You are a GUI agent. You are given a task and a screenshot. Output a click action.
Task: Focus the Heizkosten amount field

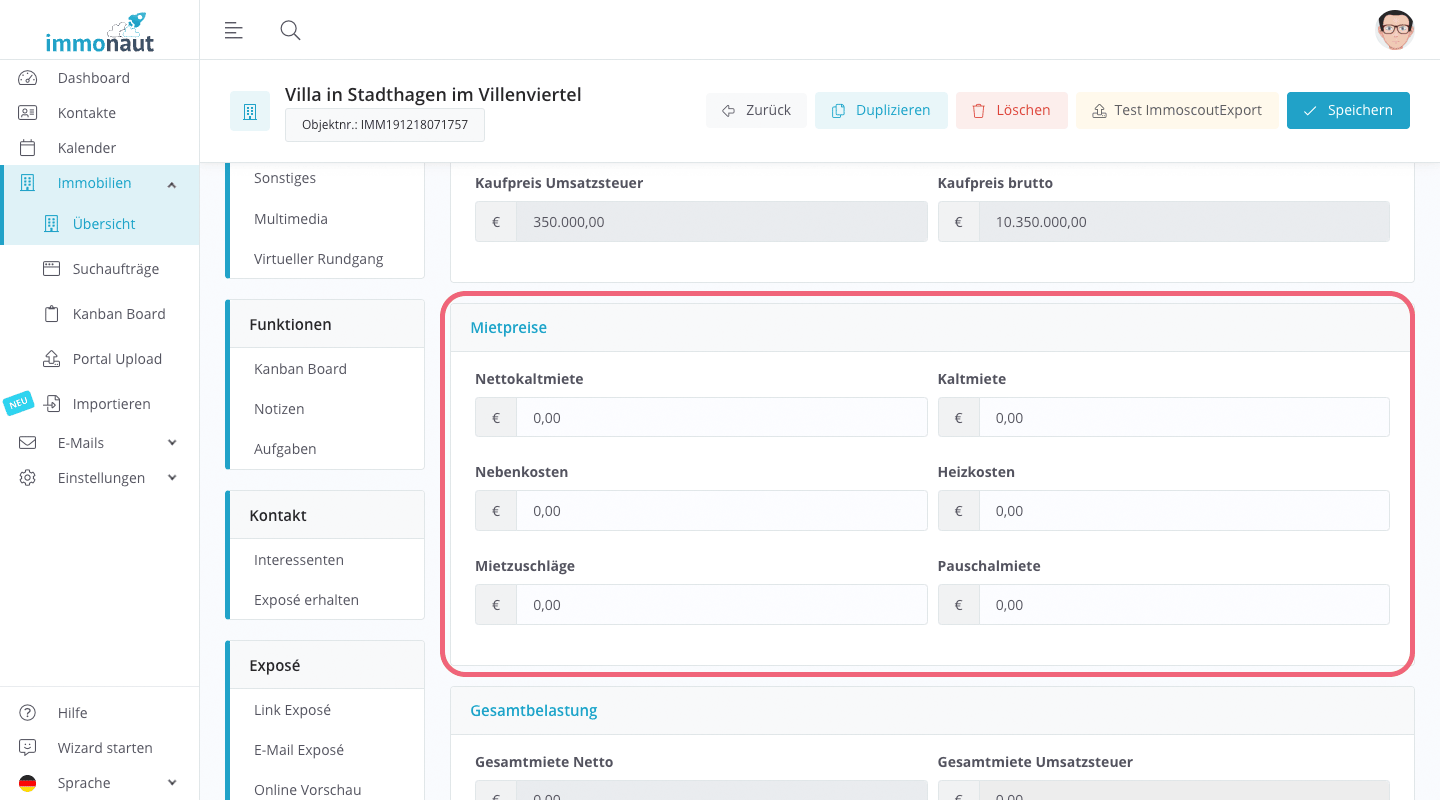pyautogui.click(x=1183, y=511)
